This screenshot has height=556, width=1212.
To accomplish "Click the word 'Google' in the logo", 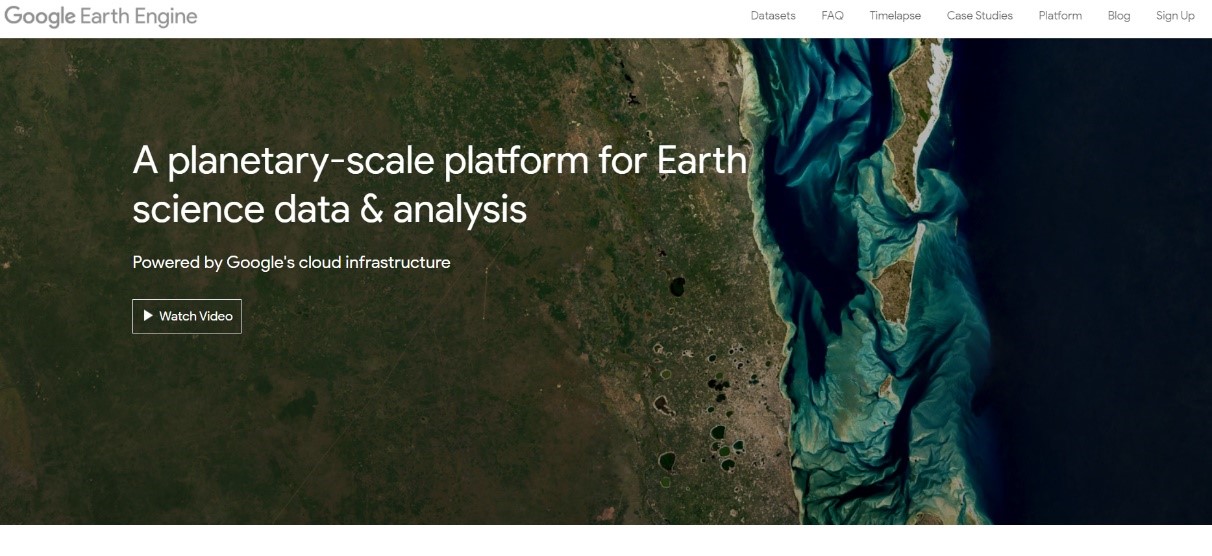I will (40, 16).
